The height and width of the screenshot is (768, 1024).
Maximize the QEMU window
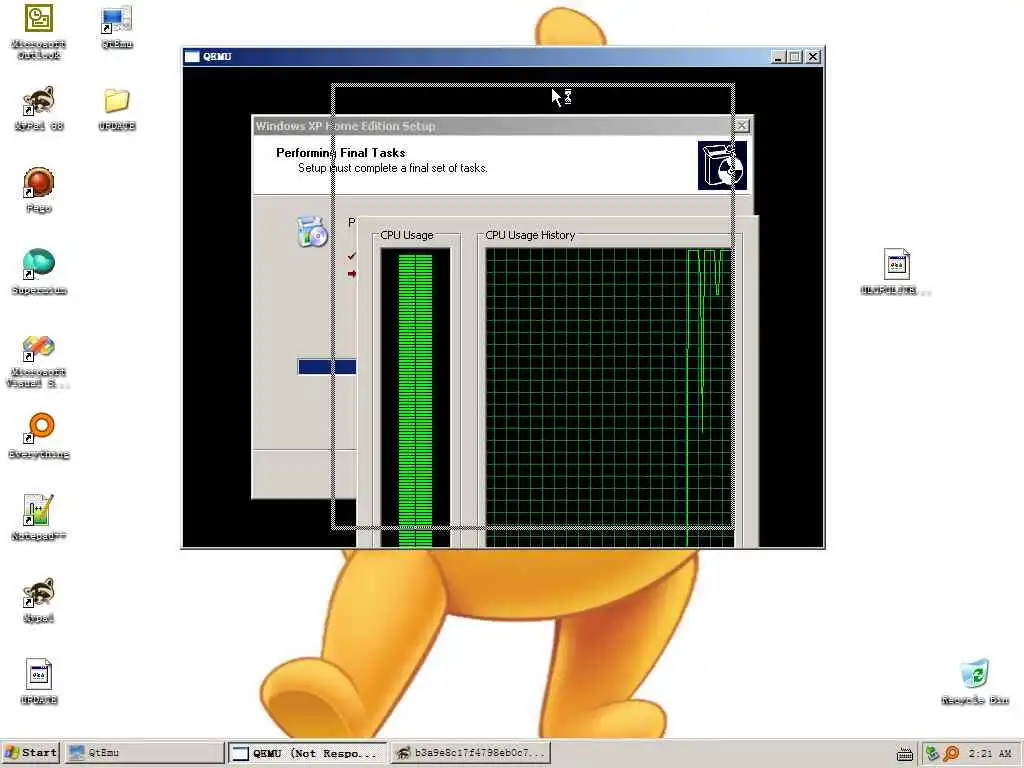tap(795, 57)
